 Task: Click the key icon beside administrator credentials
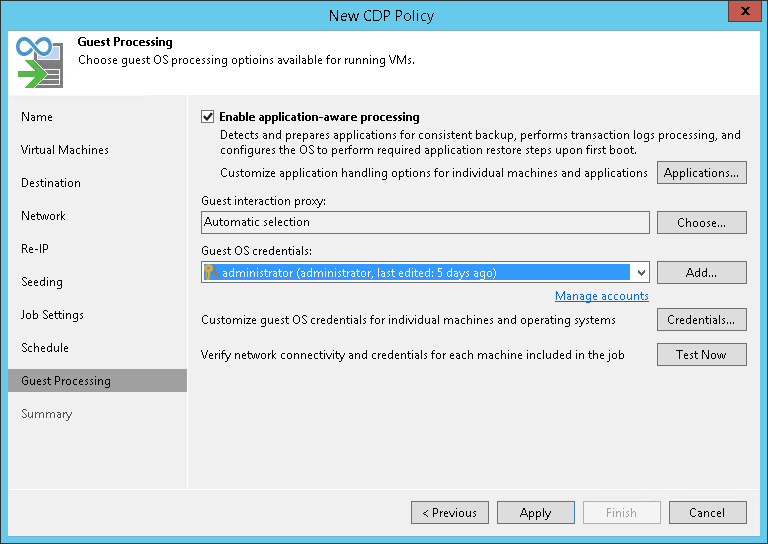(211, 272)
